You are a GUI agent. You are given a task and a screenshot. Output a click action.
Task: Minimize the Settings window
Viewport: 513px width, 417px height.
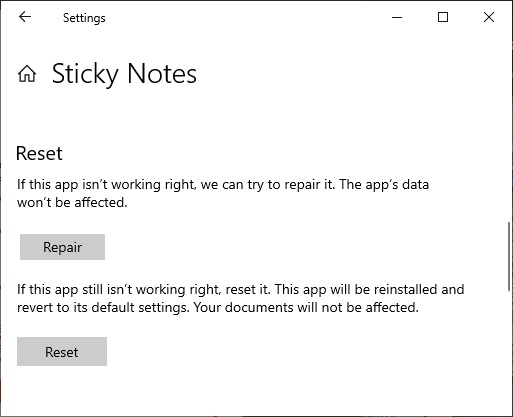397,17
